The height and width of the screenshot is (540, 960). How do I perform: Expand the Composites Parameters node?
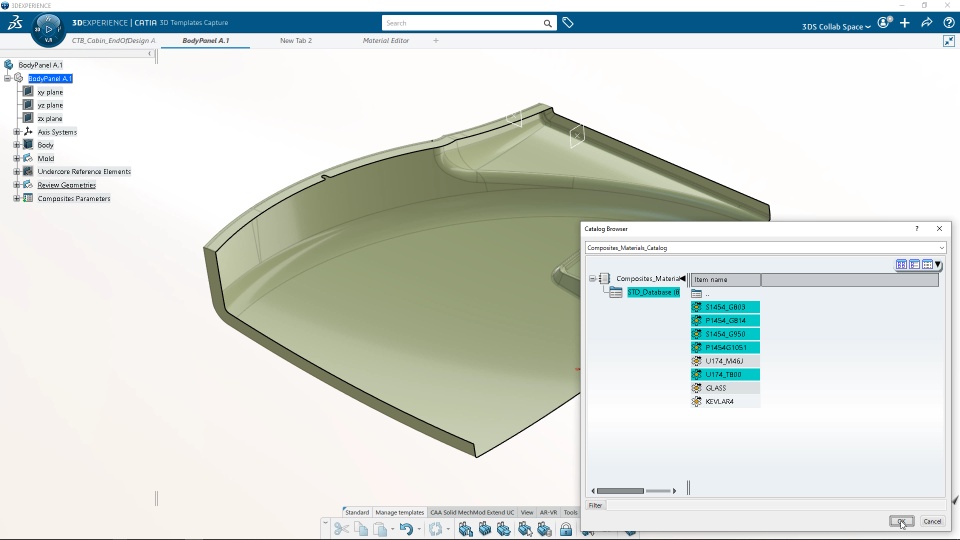coord(17,198)
